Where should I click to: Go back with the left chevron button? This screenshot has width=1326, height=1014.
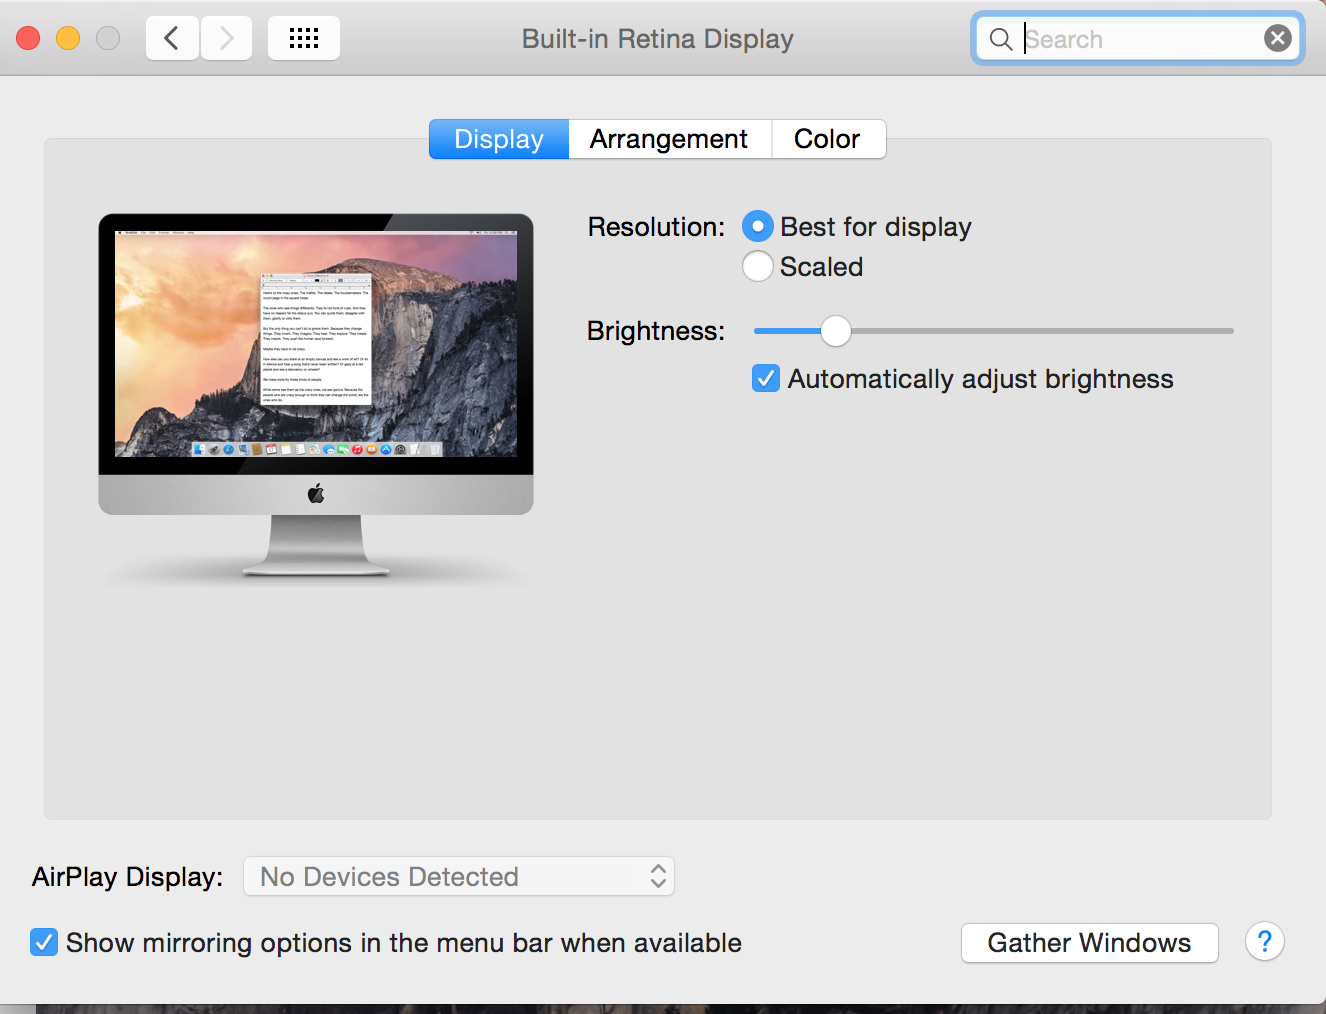click(x=172, y=39)
